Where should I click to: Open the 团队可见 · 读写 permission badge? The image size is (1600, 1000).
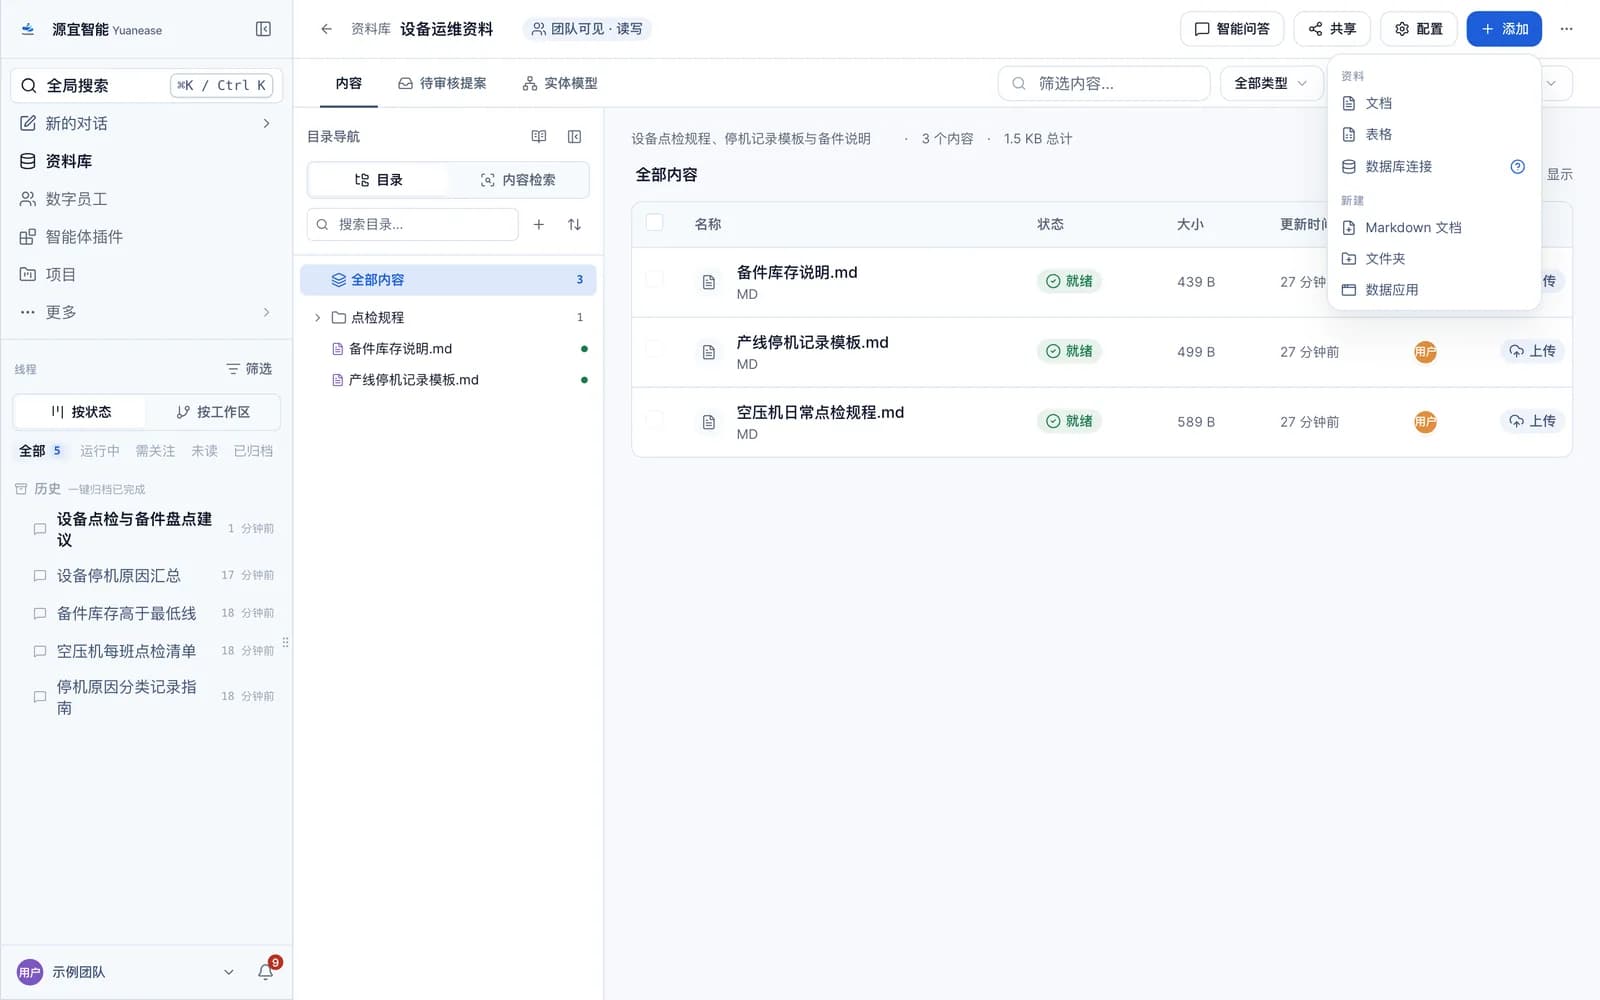tap(587, 29)
